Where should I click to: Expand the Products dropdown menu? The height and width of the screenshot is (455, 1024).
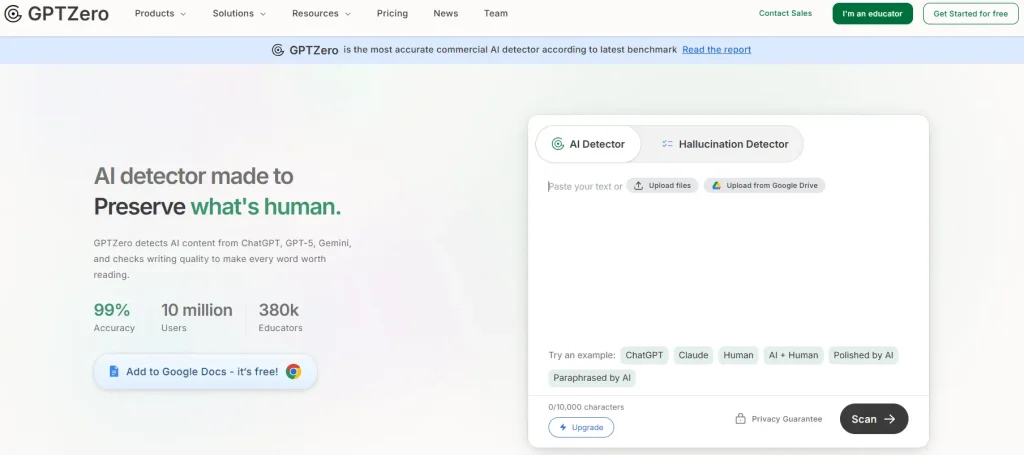click(160, 13)
